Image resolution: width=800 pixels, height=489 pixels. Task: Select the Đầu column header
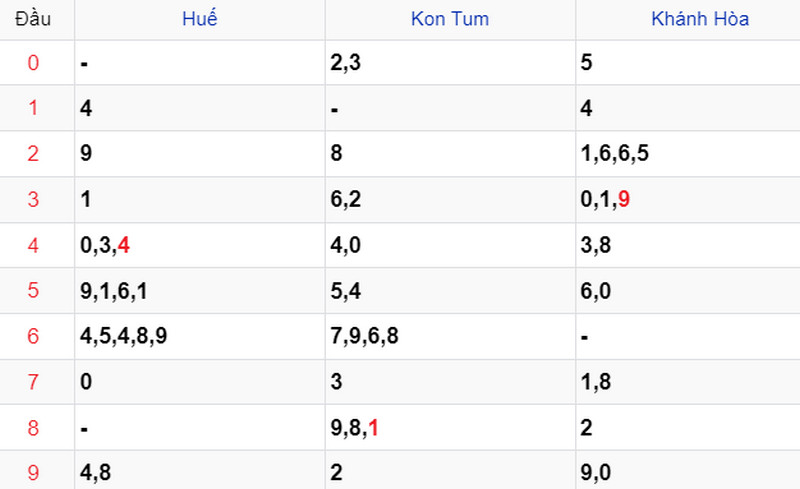coord(33,19)
